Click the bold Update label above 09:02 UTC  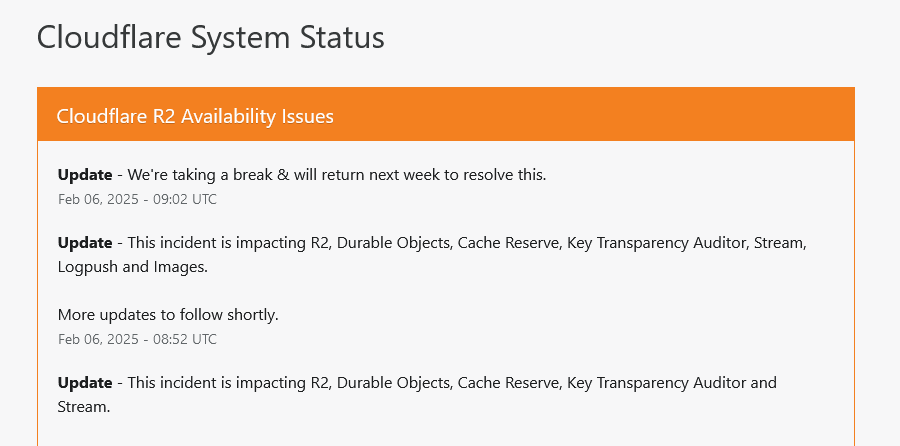click(x=85, y=174)
